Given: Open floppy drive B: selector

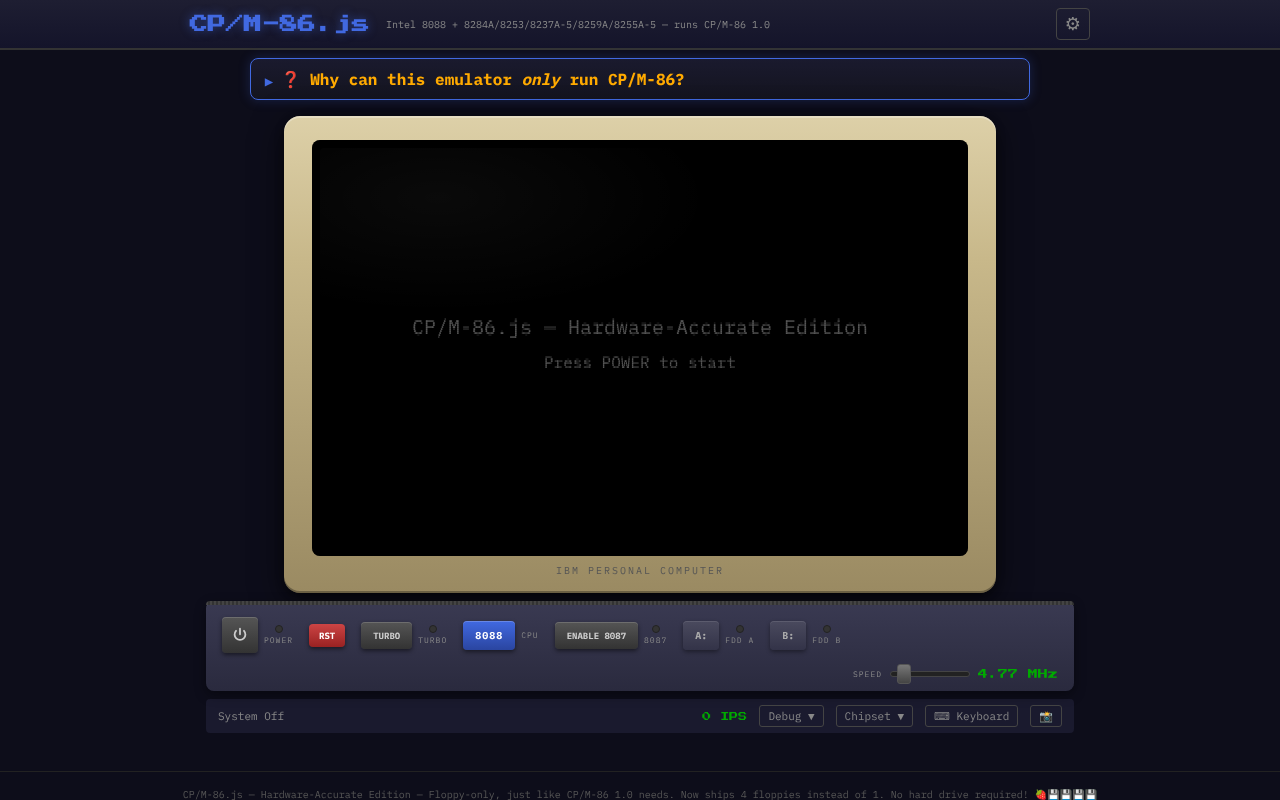Looking at the screenshot, I should point(788,636).
